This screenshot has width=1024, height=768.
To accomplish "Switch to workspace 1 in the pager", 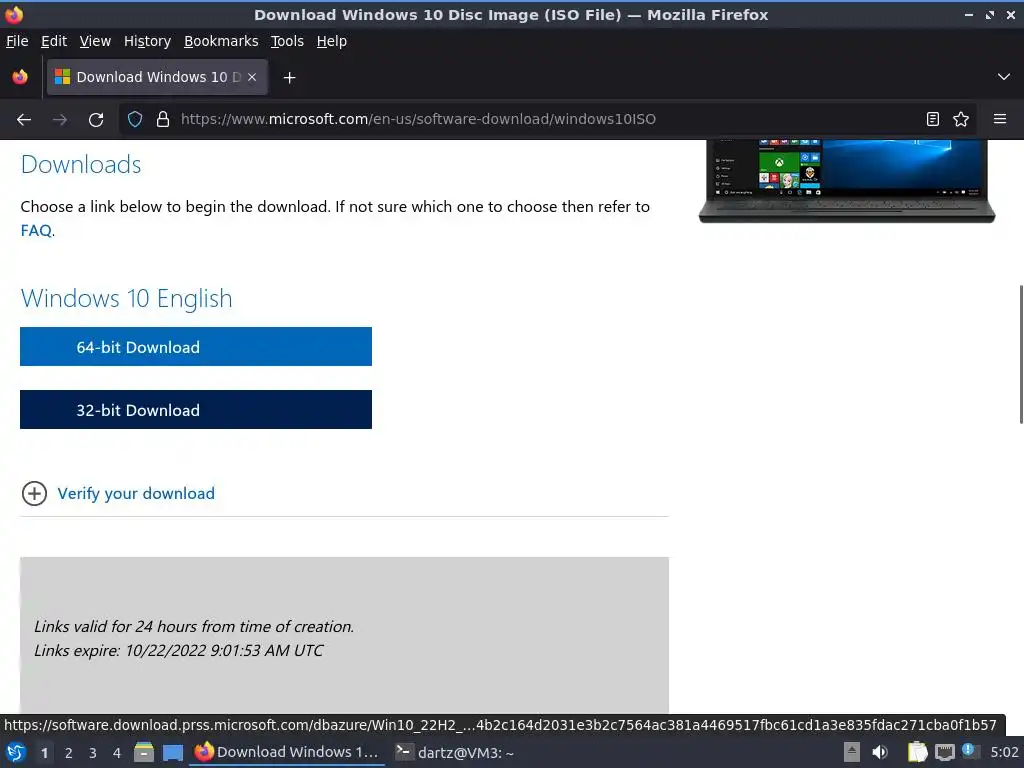I will (x=44, y=753).
